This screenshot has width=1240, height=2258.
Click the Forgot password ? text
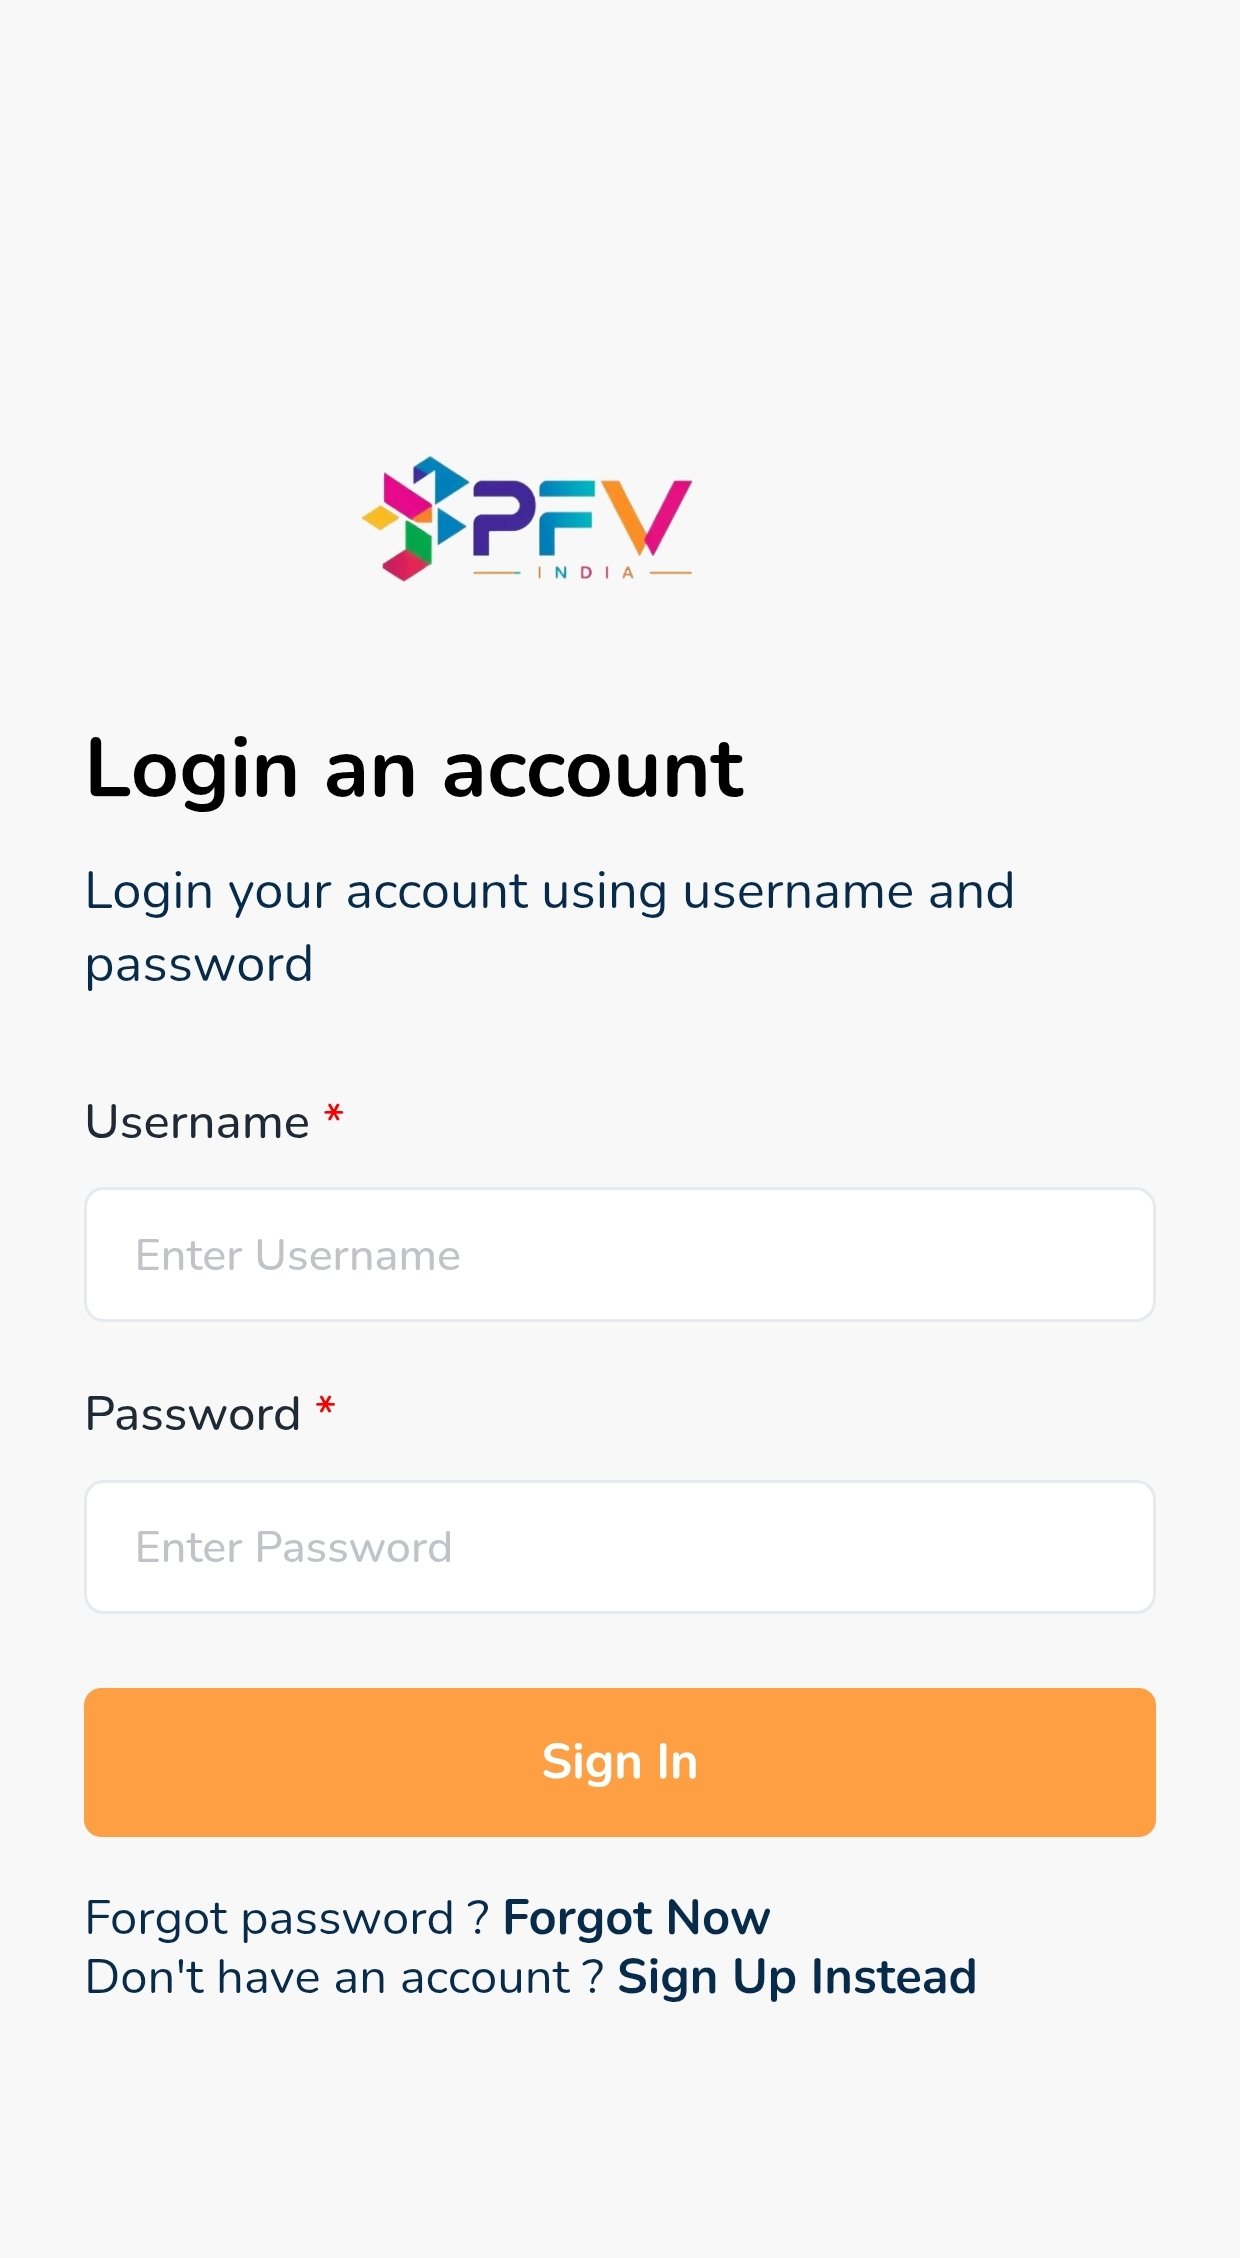coord(287,1918)
